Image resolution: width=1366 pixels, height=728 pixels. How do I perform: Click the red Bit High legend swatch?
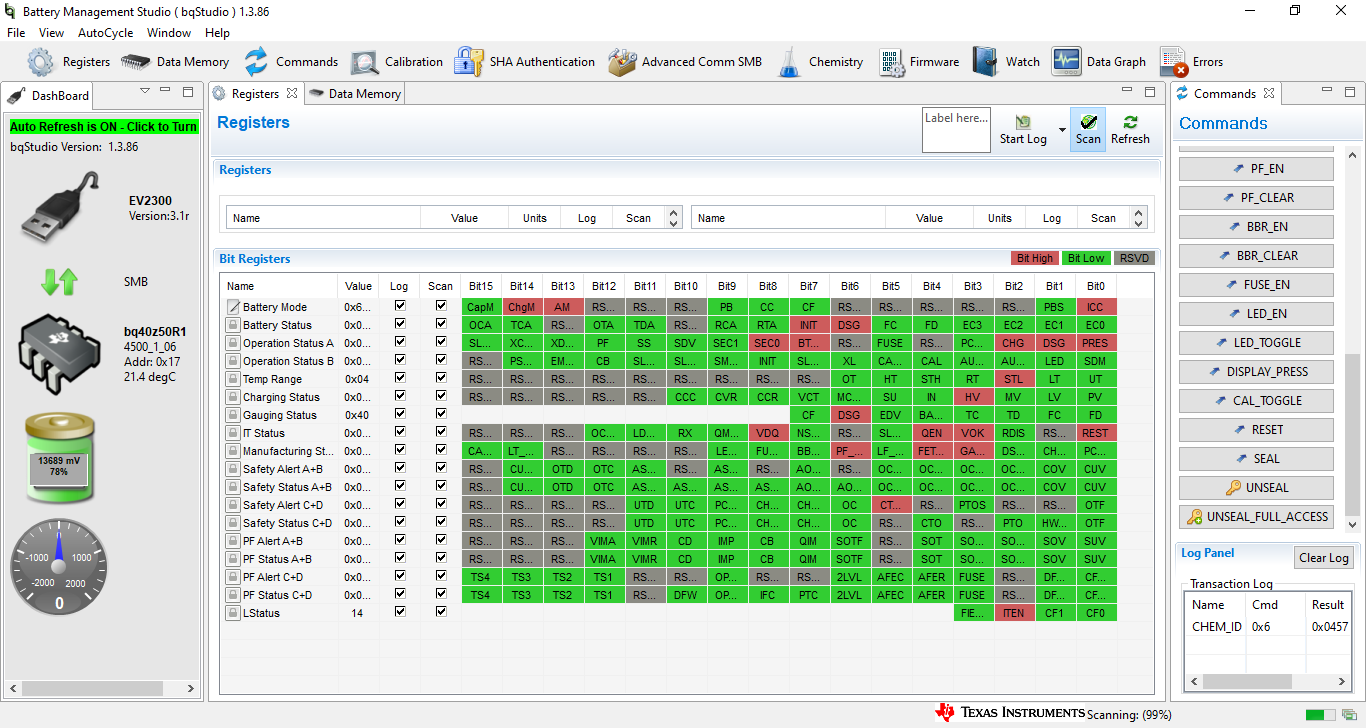[x=1035, y=258]
